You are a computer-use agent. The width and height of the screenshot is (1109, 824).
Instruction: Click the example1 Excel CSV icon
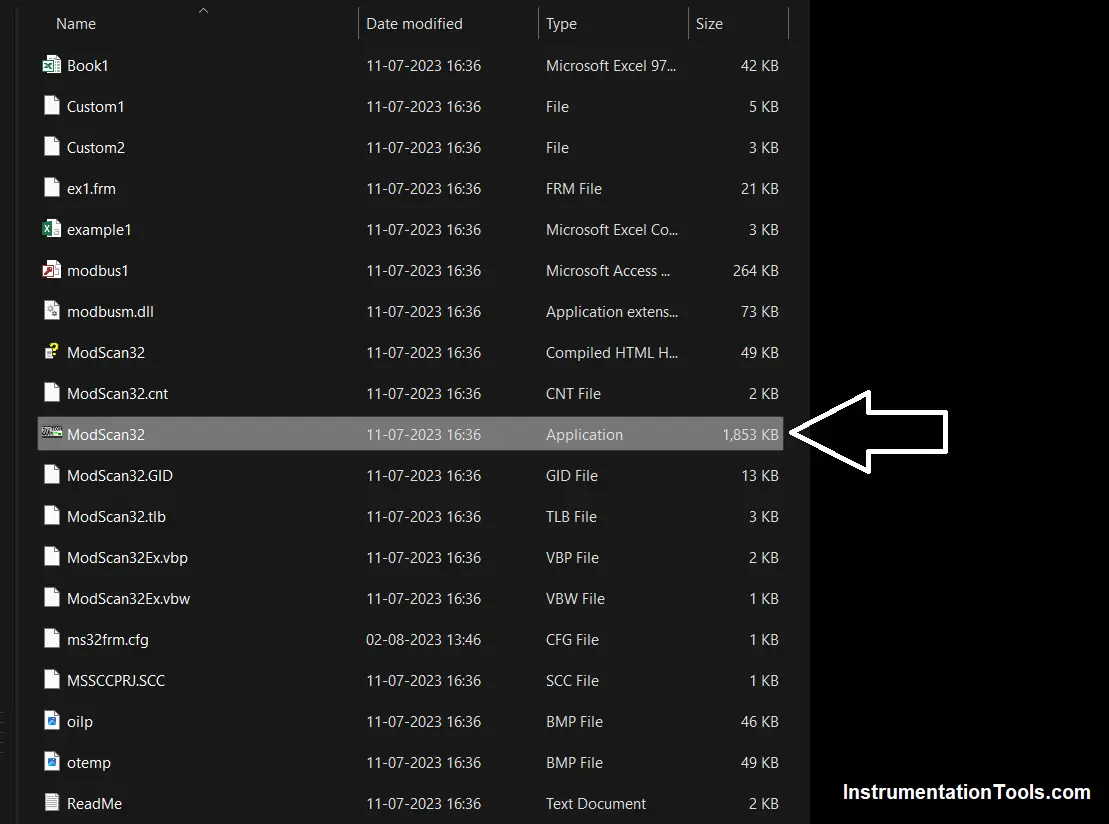(51, 229)
